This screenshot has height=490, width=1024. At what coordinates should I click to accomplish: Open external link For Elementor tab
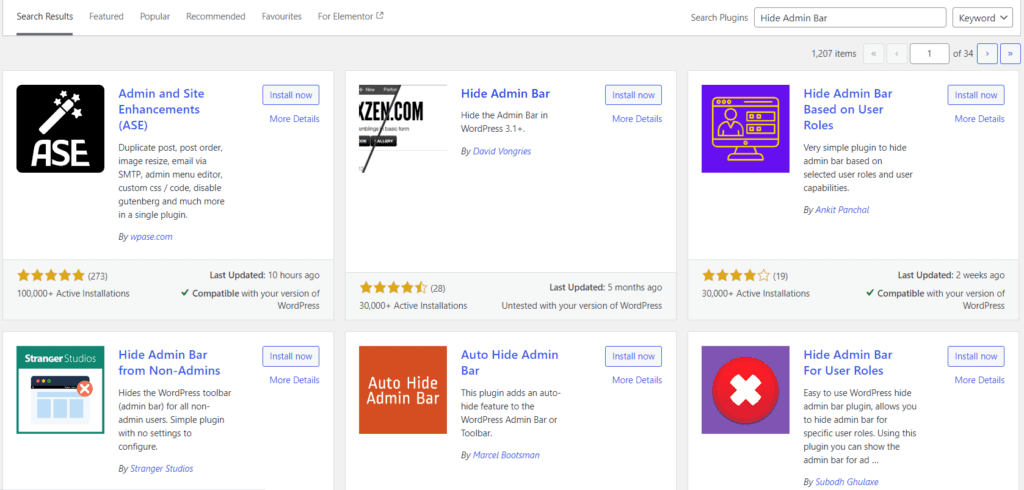351,16
